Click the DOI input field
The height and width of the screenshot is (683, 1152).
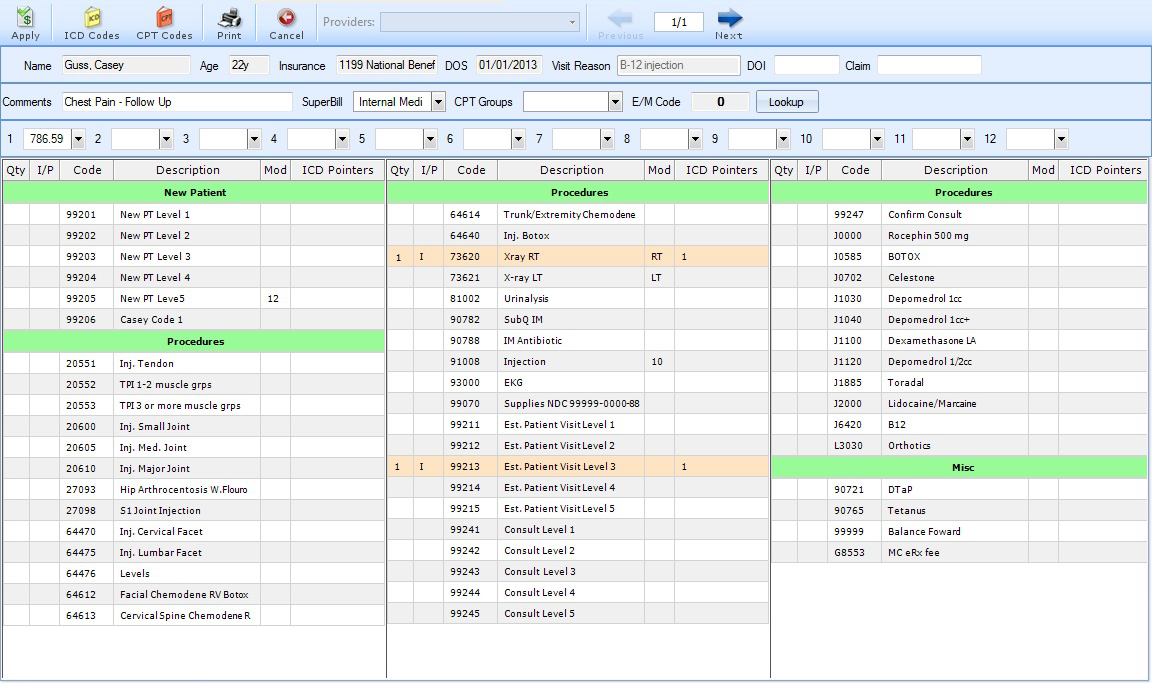pyautogui.click(x=806, y=66)
